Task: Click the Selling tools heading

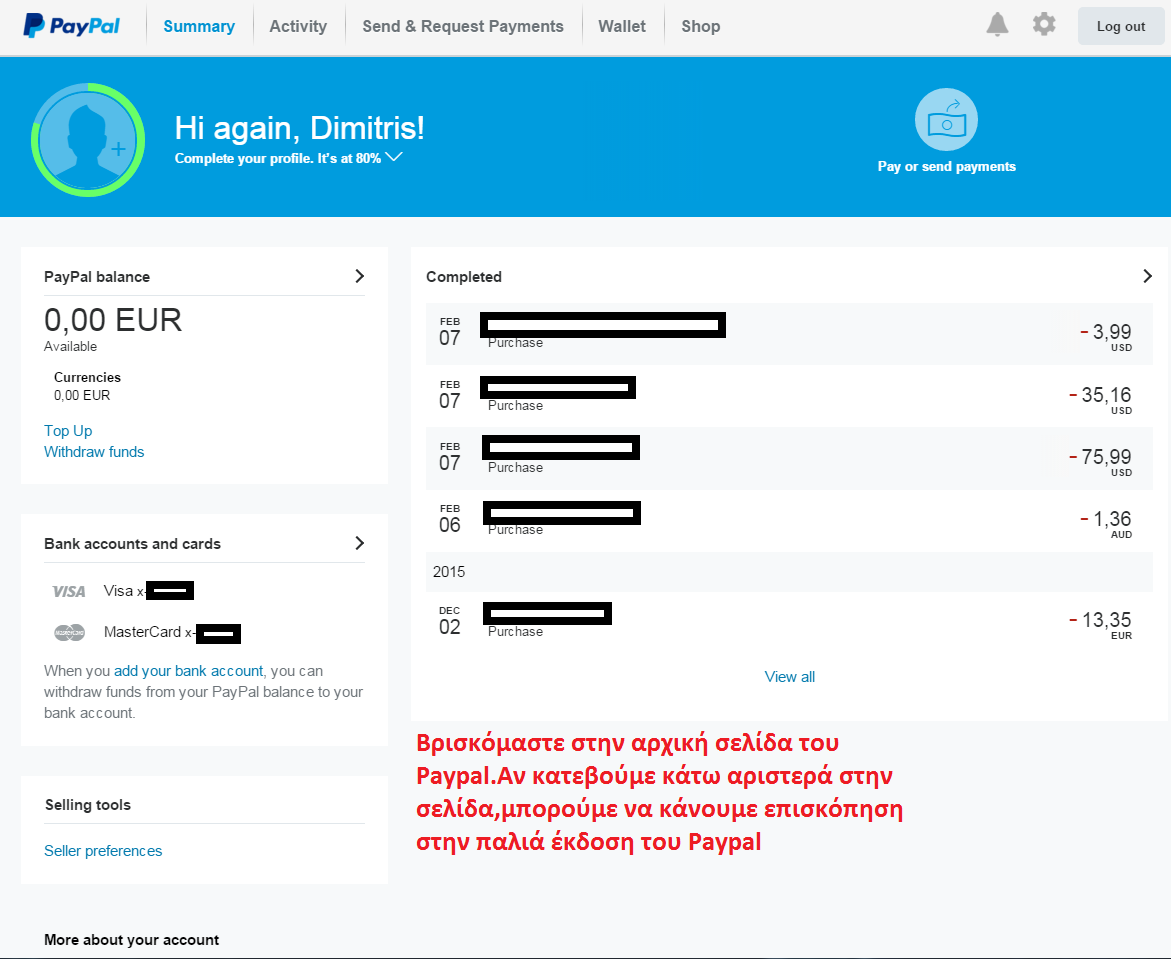Action: [88, 804]
